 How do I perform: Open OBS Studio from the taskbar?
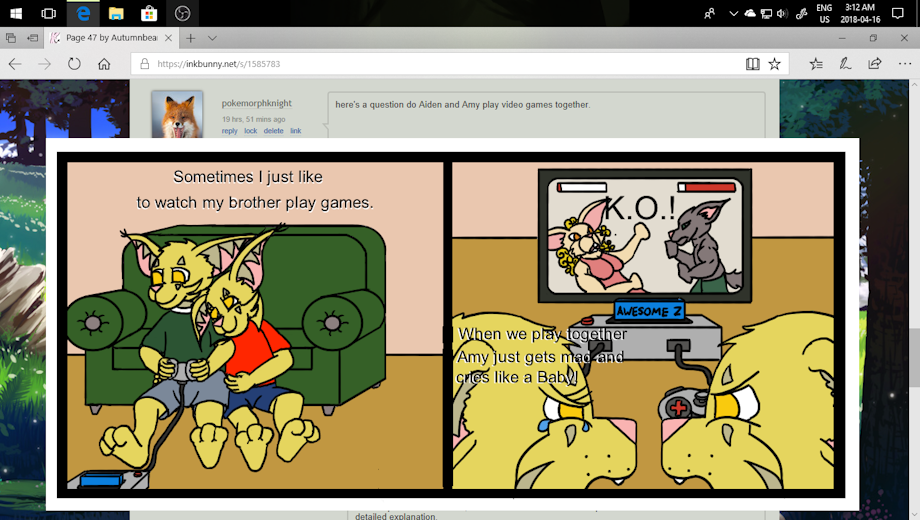[182, 13]
